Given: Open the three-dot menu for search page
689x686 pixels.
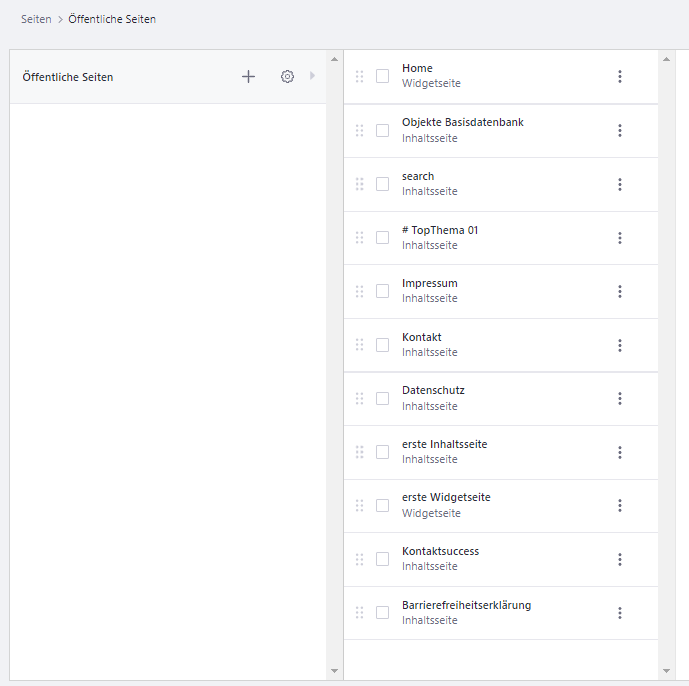Looking at the screenshot, I should 620,185.
